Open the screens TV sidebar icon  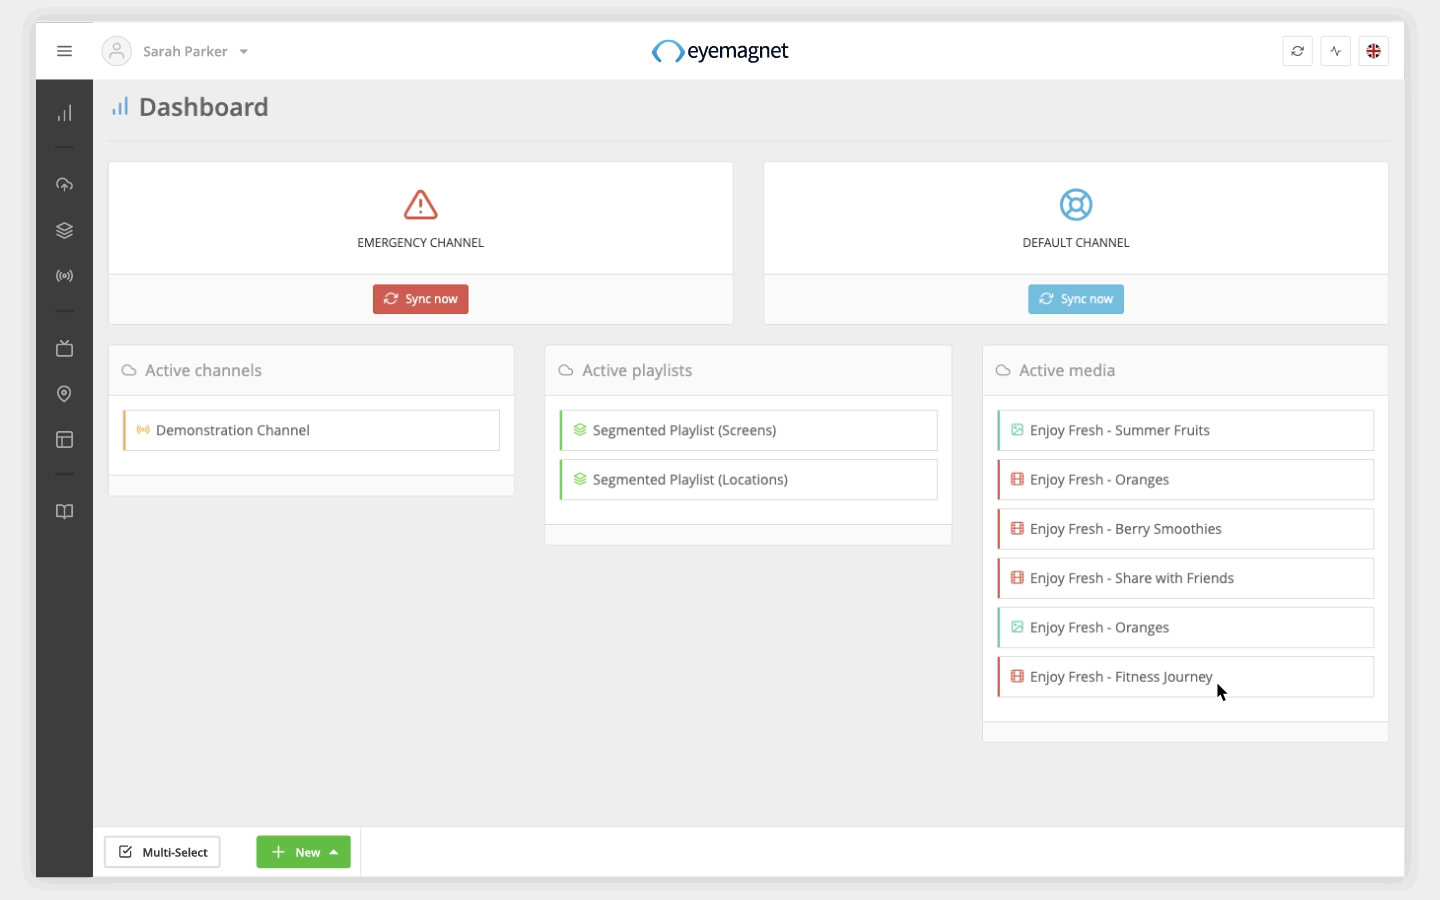tap(64, 348)
